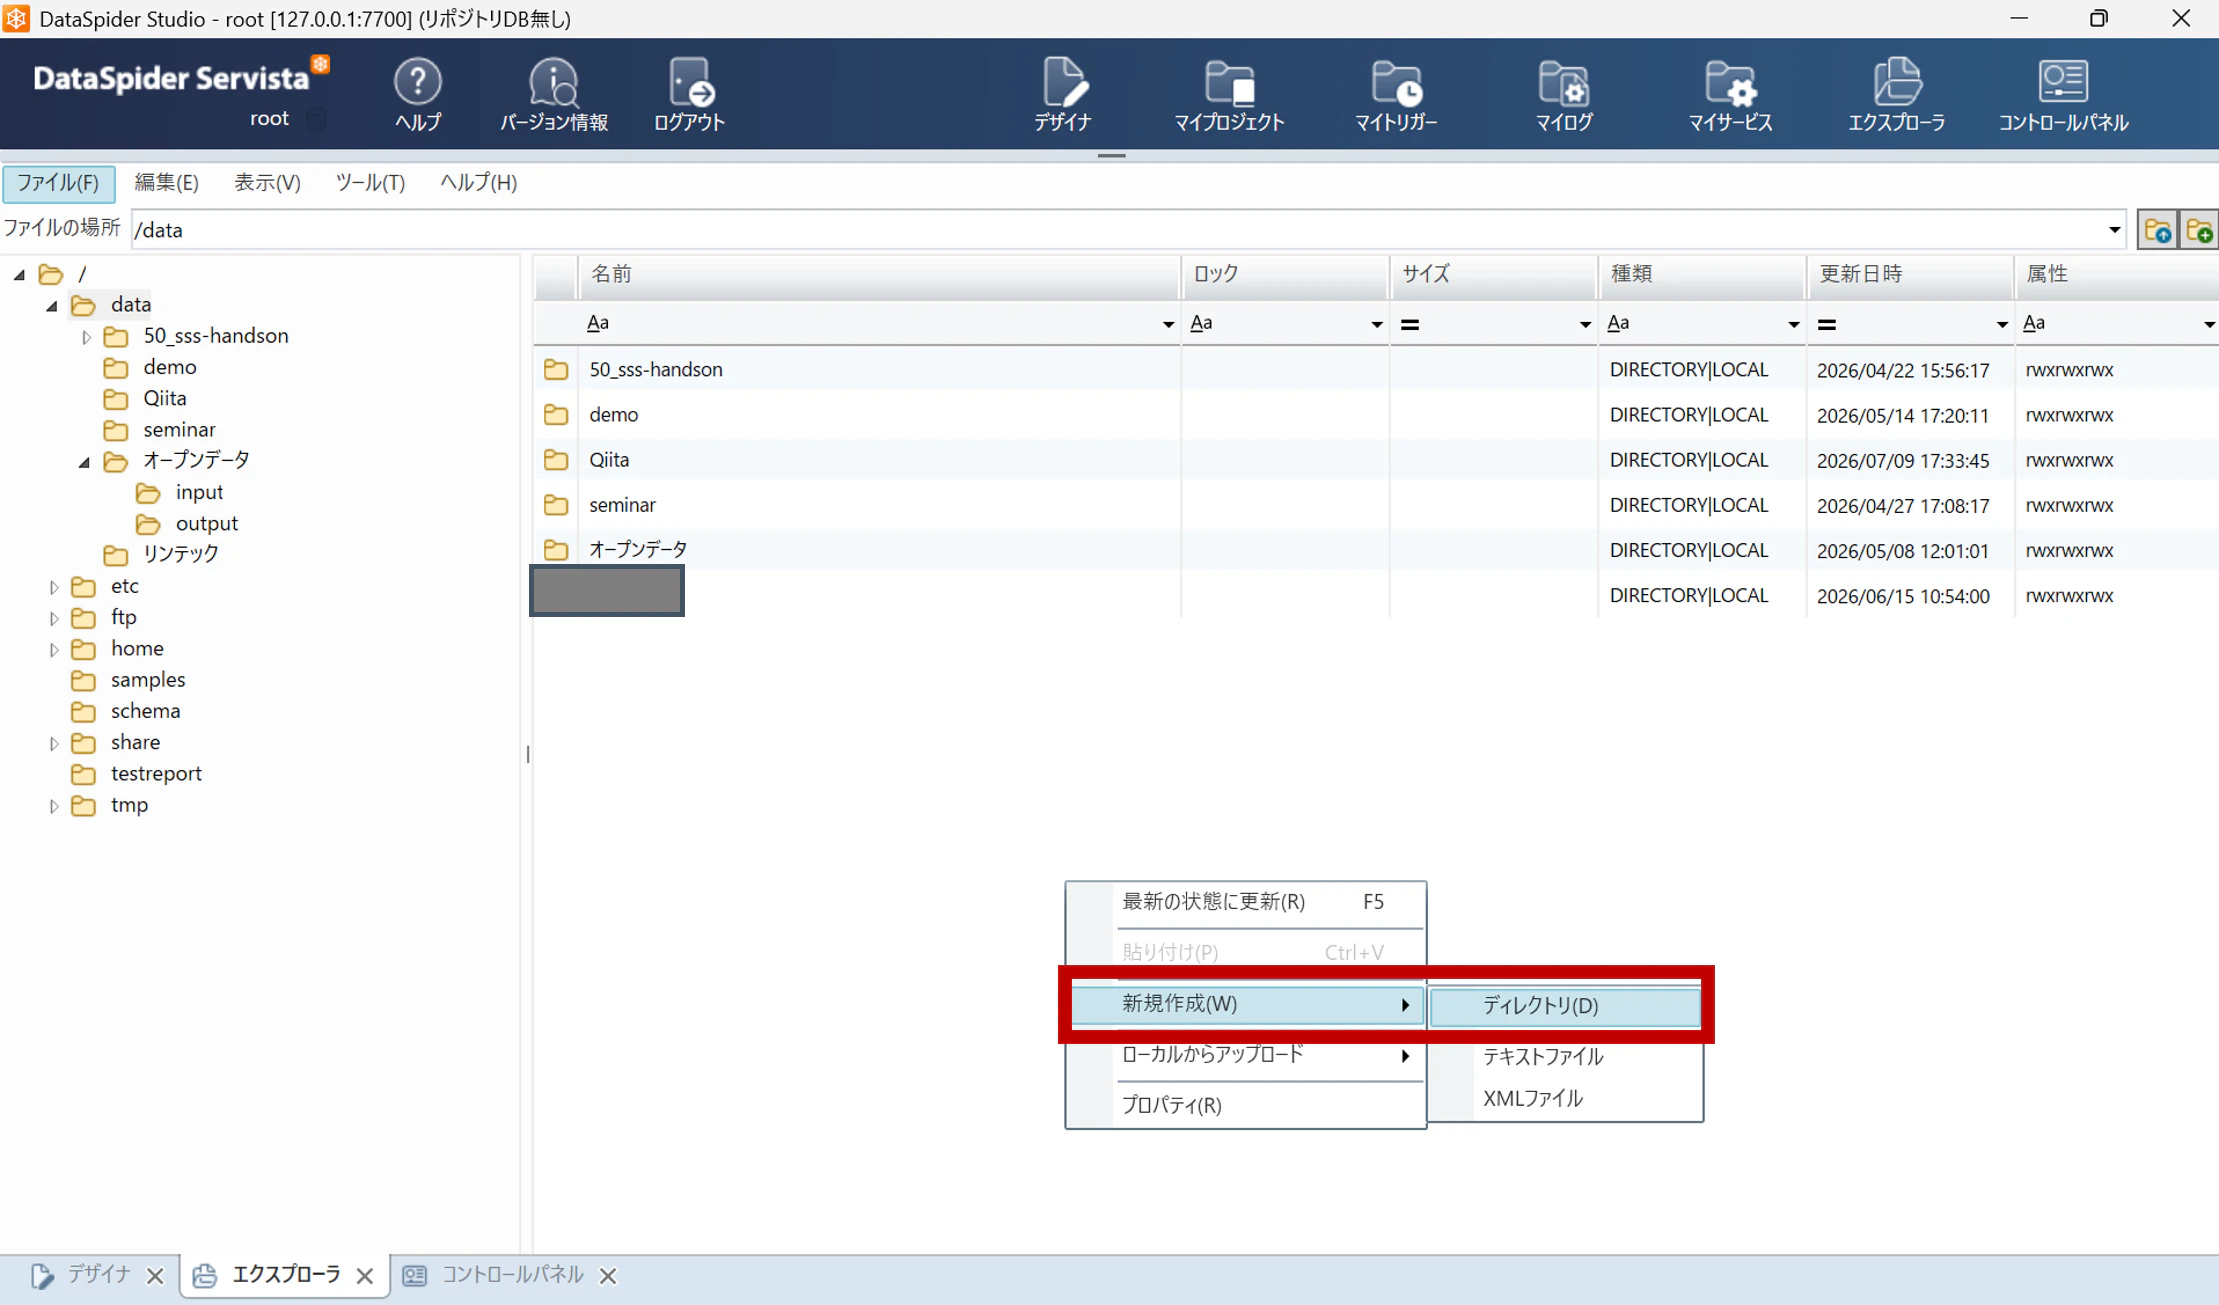2219x1305 pixels.
Task: Open the ツール(T) menu
Action: point(370,183)
